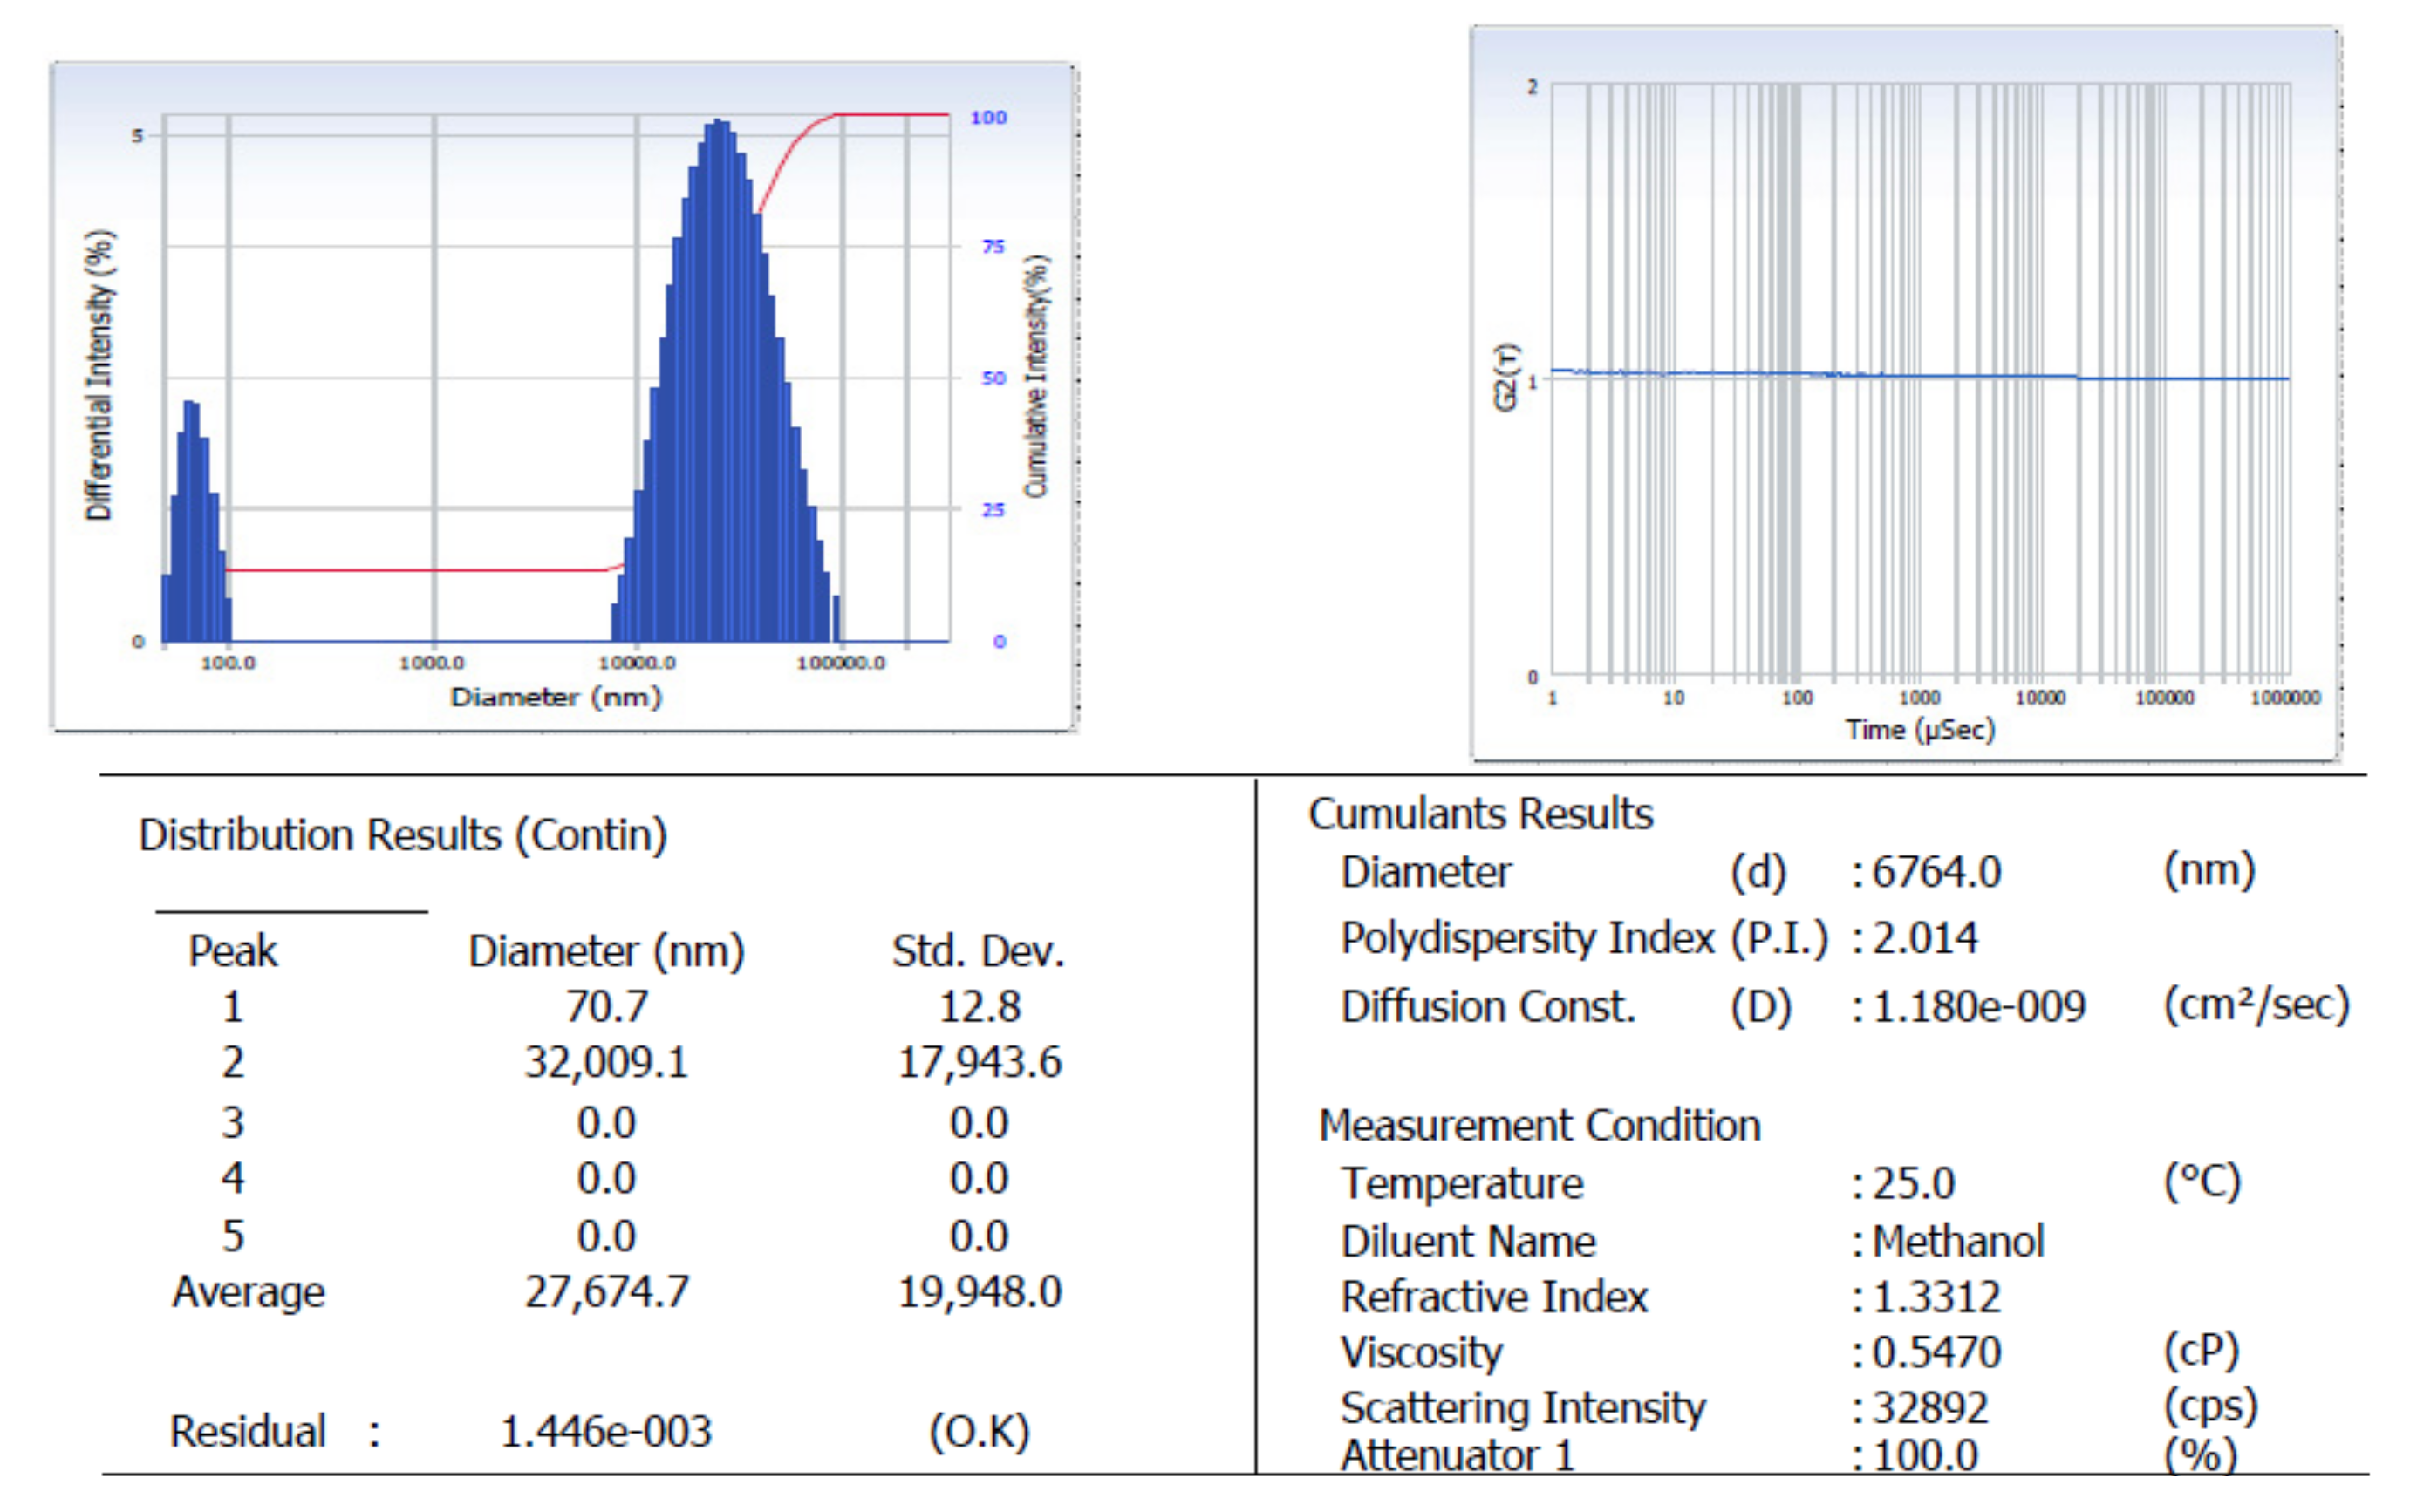Select Distribution Results (Contin) heading
Viewport: 2410px width, 1512px height.
click(402, 835)
